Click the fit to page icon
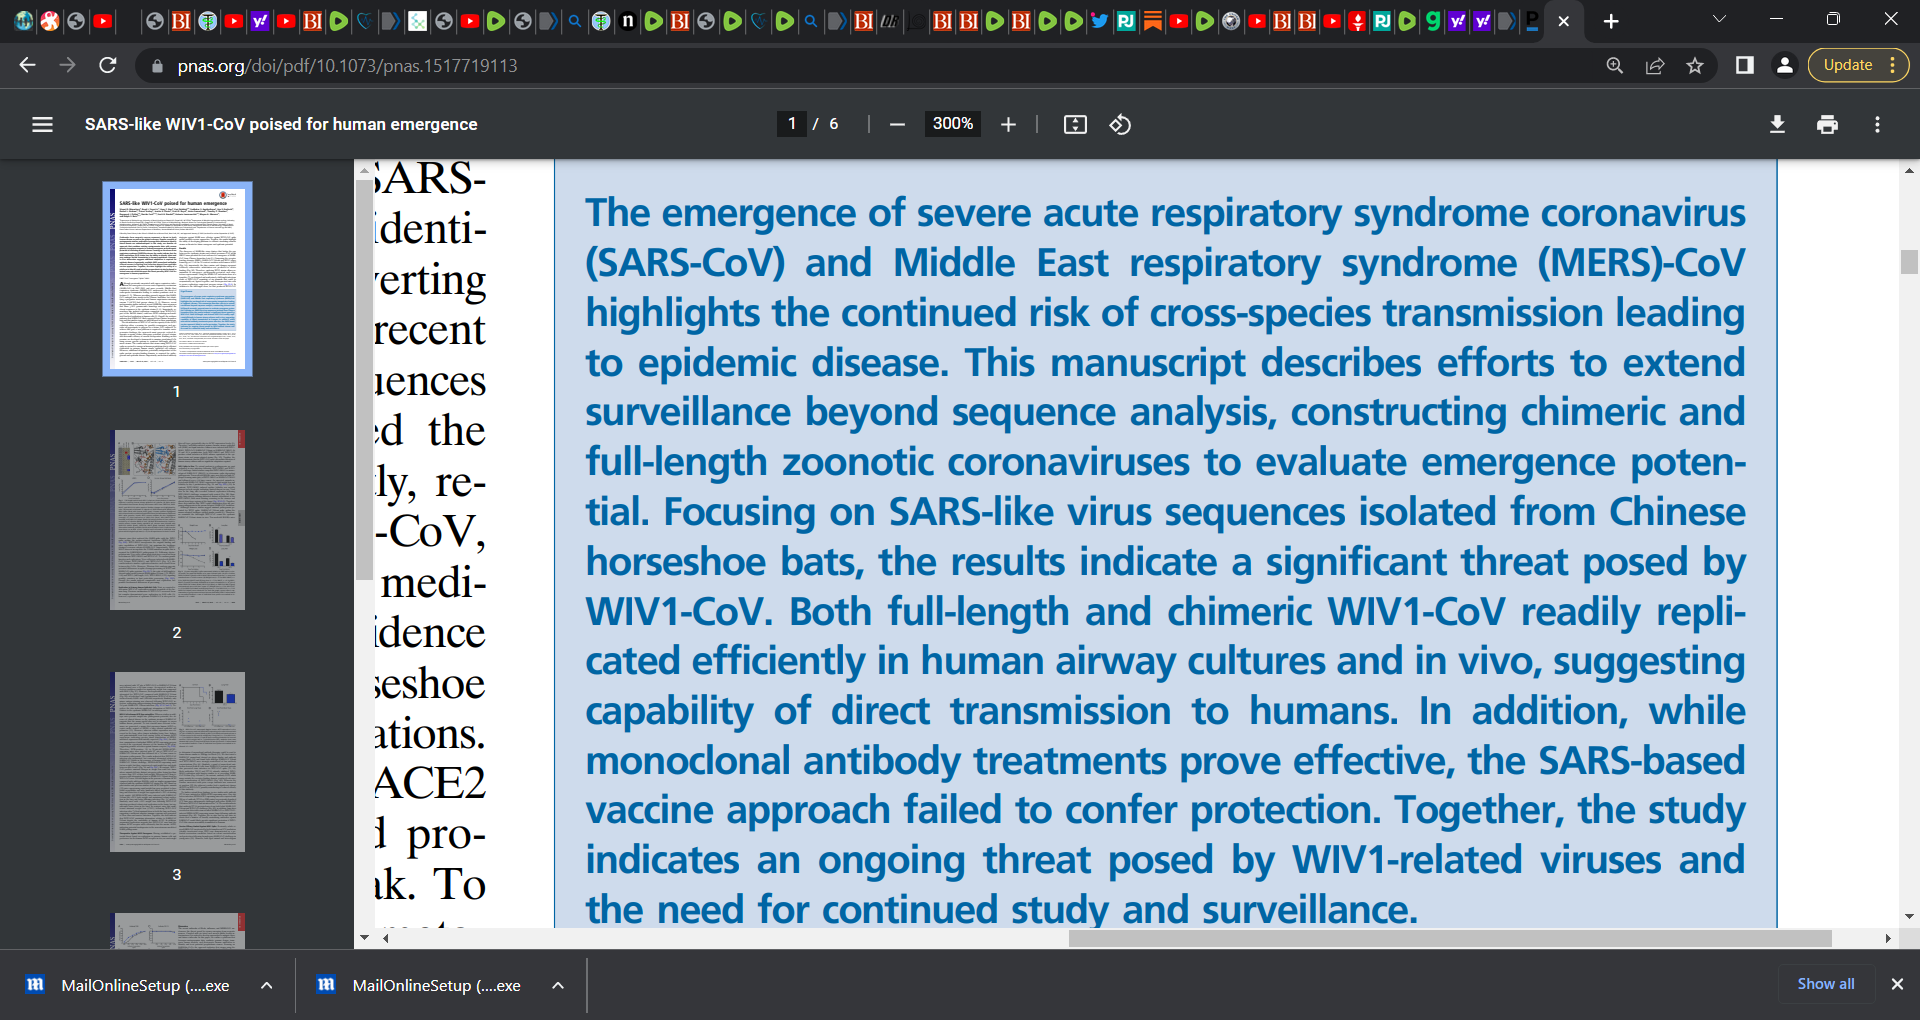The width and height of the screenshot is (1920, 1020). [x=1075, y=124]
